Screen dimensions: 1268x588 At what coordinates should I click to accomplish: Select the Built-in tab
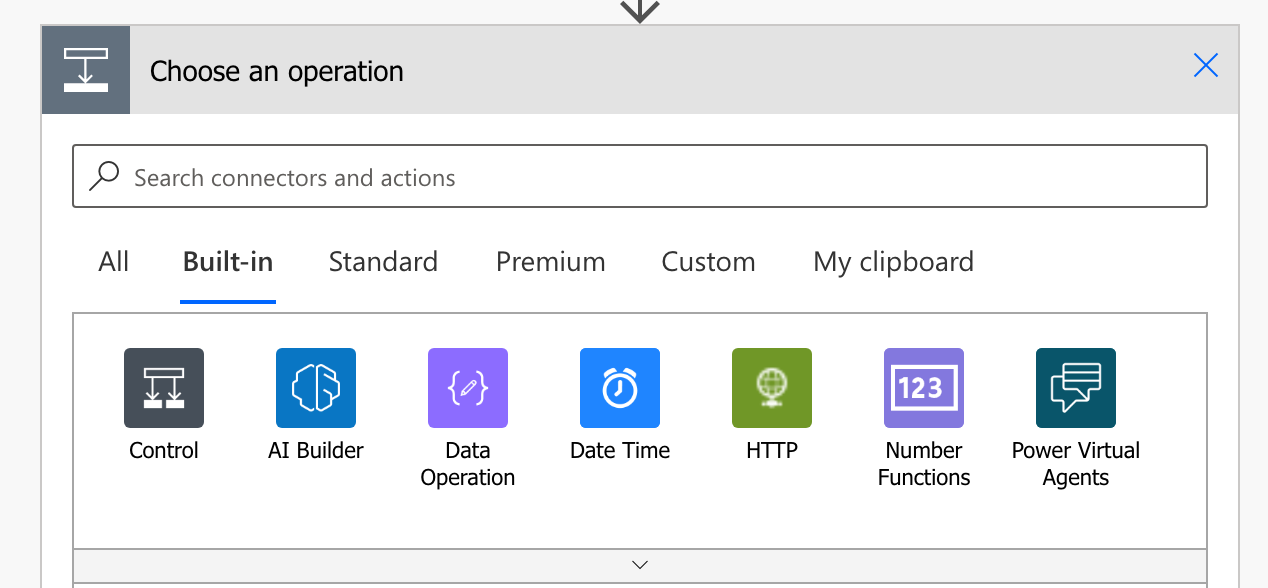228,262
